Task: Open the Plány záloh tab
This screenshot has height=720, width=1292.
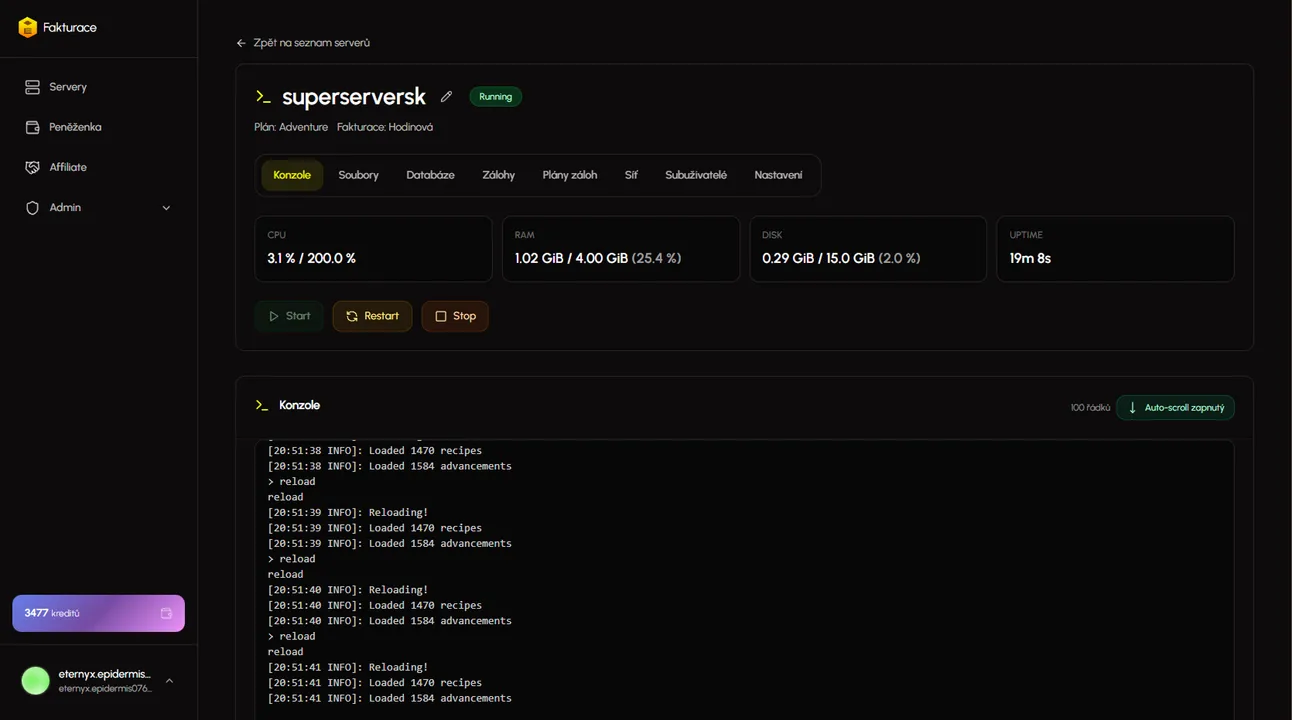Action: click(569, 175)
